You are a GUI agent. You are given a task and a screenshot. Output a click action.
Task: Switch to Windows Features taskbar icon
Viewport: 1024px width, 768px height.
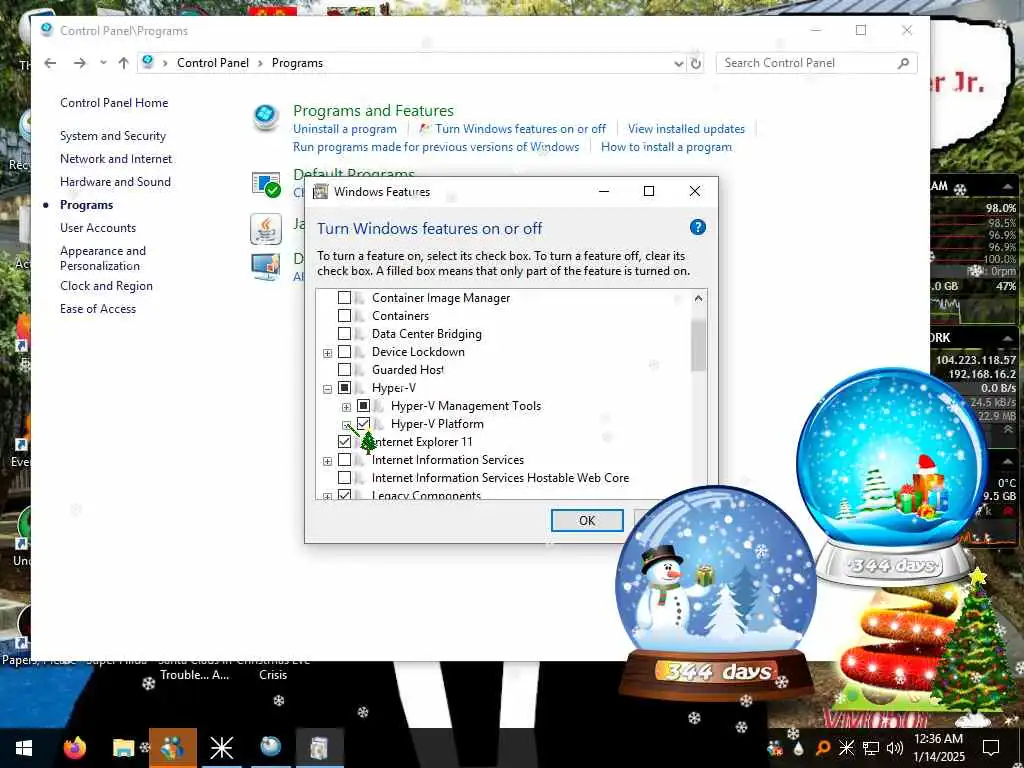coord(319,748)
